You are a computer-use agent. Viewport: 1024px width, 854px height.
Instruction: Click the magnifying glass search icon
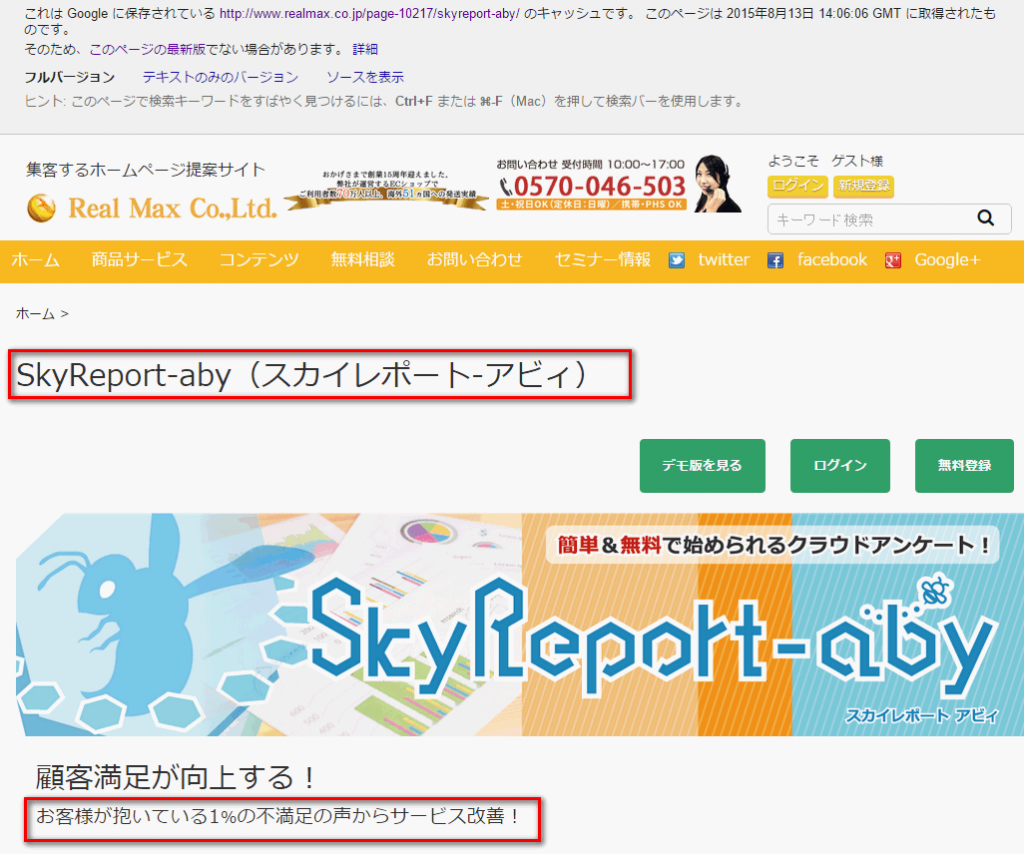click(x=985, y=218)
